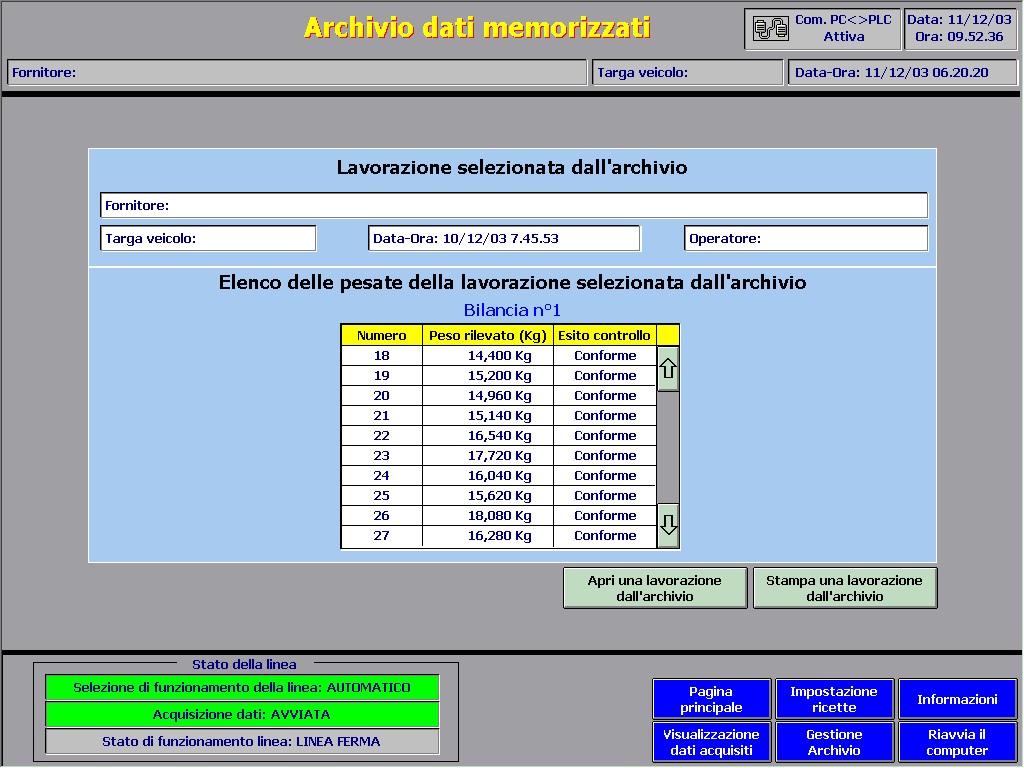Click Conforme result in row 23
The height and width of the screenshot is (768, 1024).
605,456
